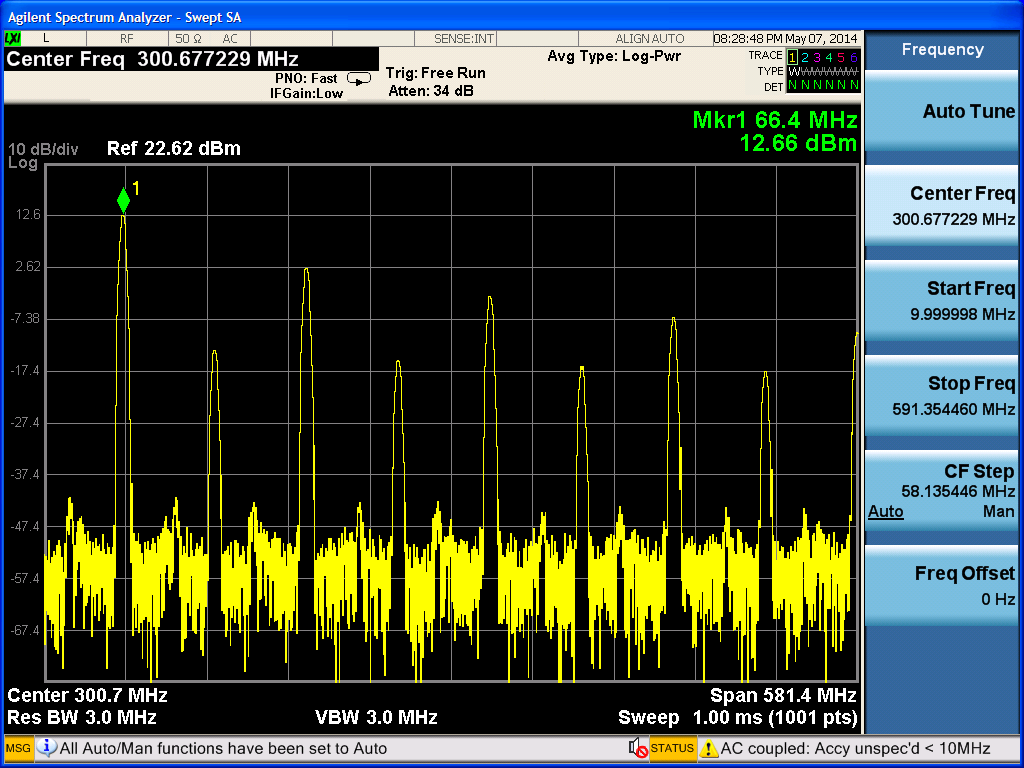
Task: Click the muted speaker icon in status bar
Action: pos(636,748)
